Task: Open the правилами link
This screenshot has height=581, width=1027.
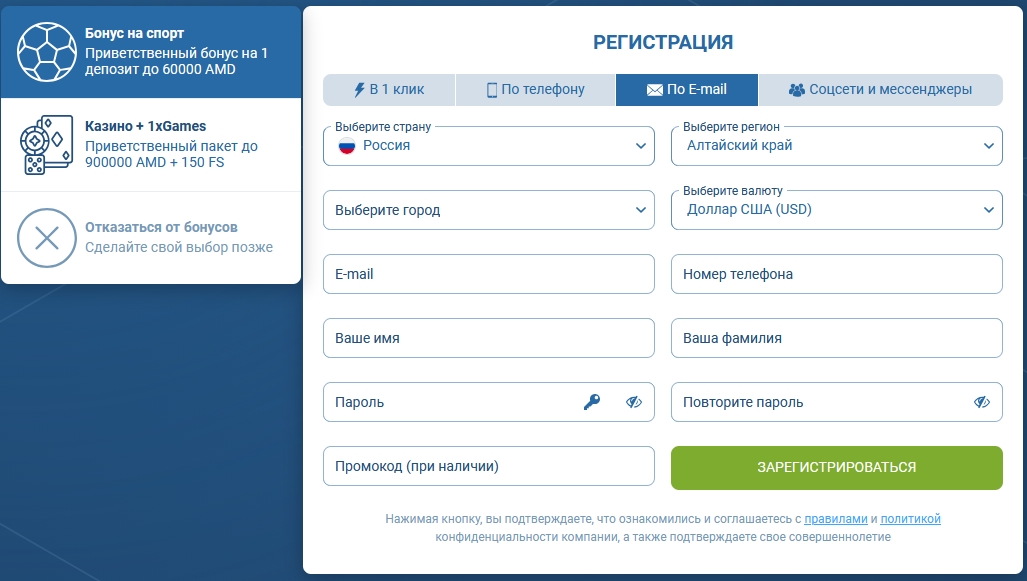Action: click(836, 519)
